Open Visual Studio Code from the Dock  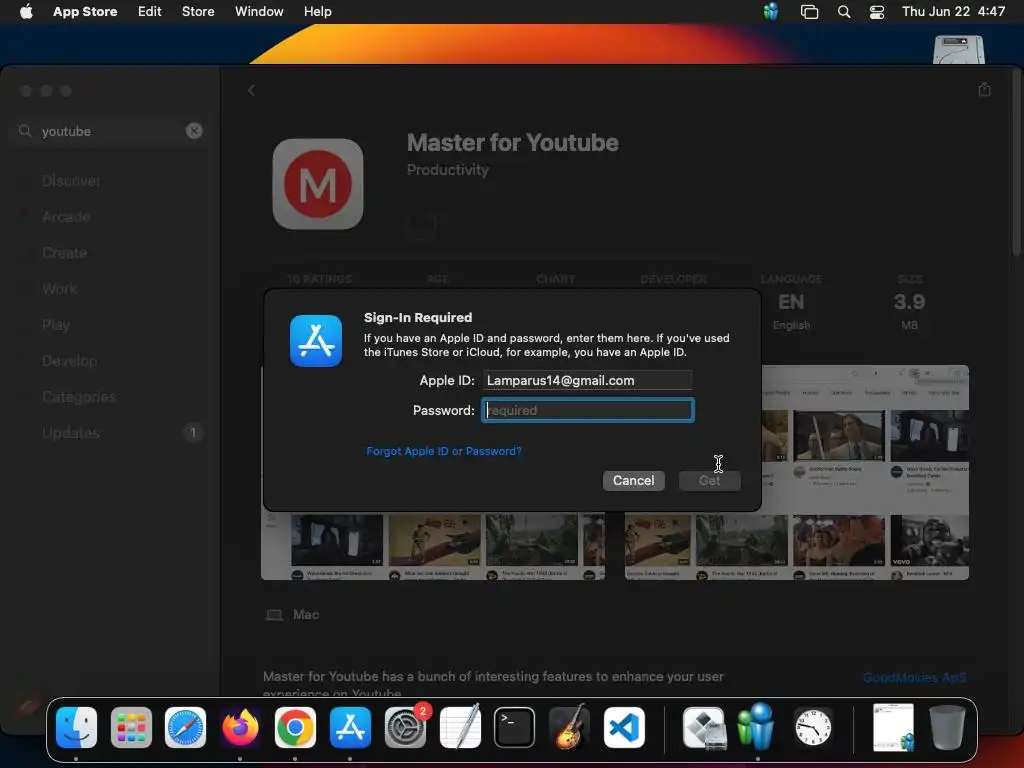click(624, 727)
